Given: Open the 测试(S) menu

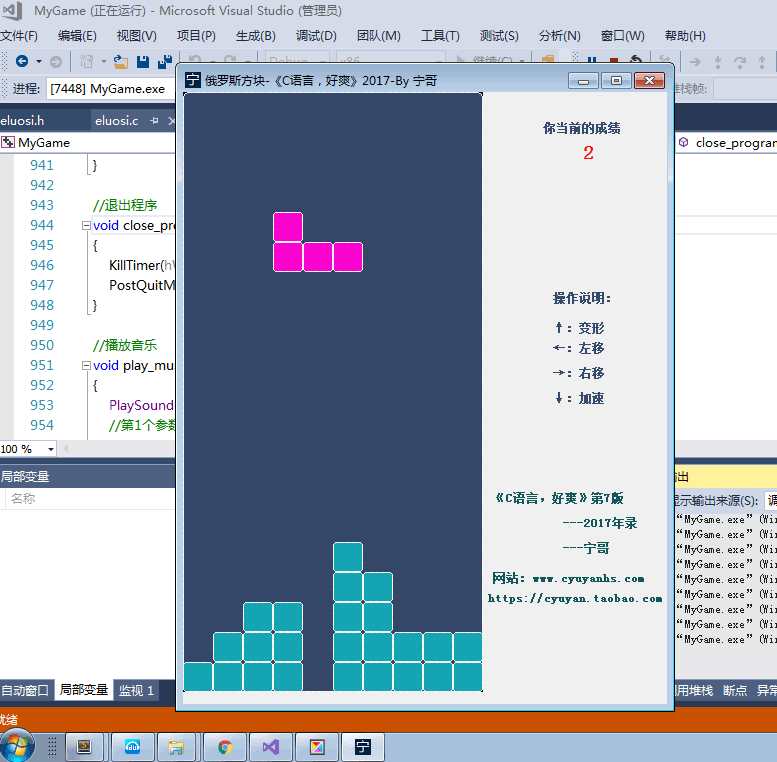Looking at the screenshot, I should point(499,36).
